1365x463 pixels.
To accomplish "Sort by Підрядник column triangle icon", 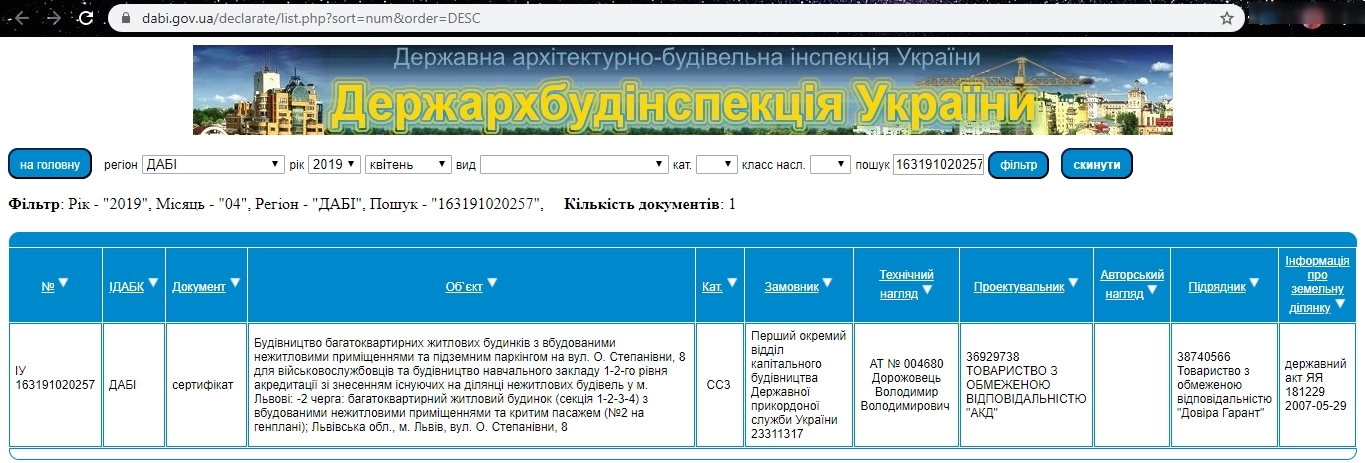I will (x=1255, y=284).
